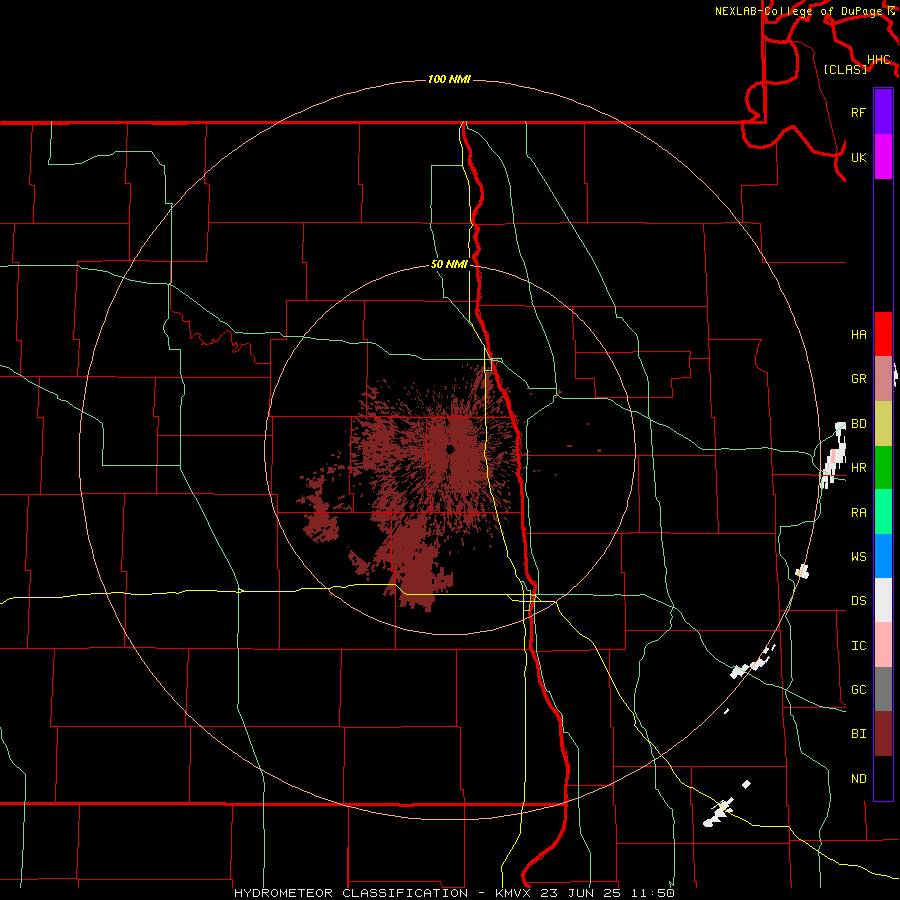Click the GR legend label text
This screenshot has height=900, width=900.
858,379
